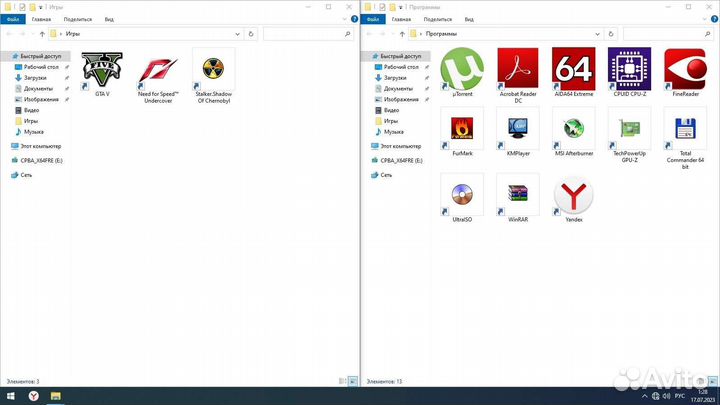
Task: Select MSI Afterburner shortcut
Action: [x=574, y=132]
